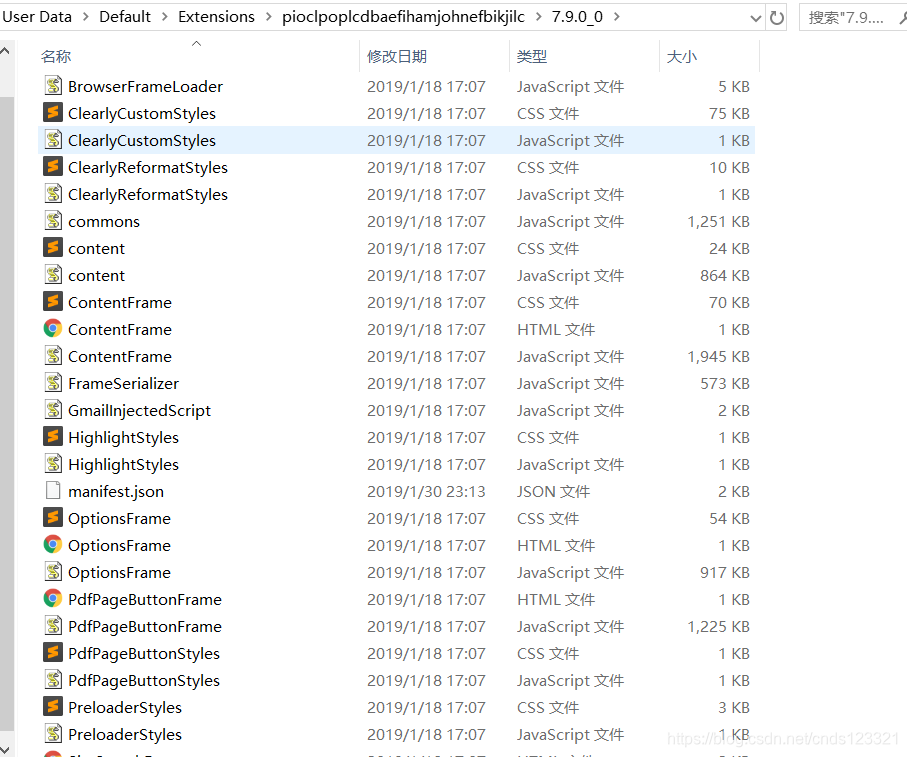
Task: Click the FrameSerializer script icon
Action: [53, 383]
